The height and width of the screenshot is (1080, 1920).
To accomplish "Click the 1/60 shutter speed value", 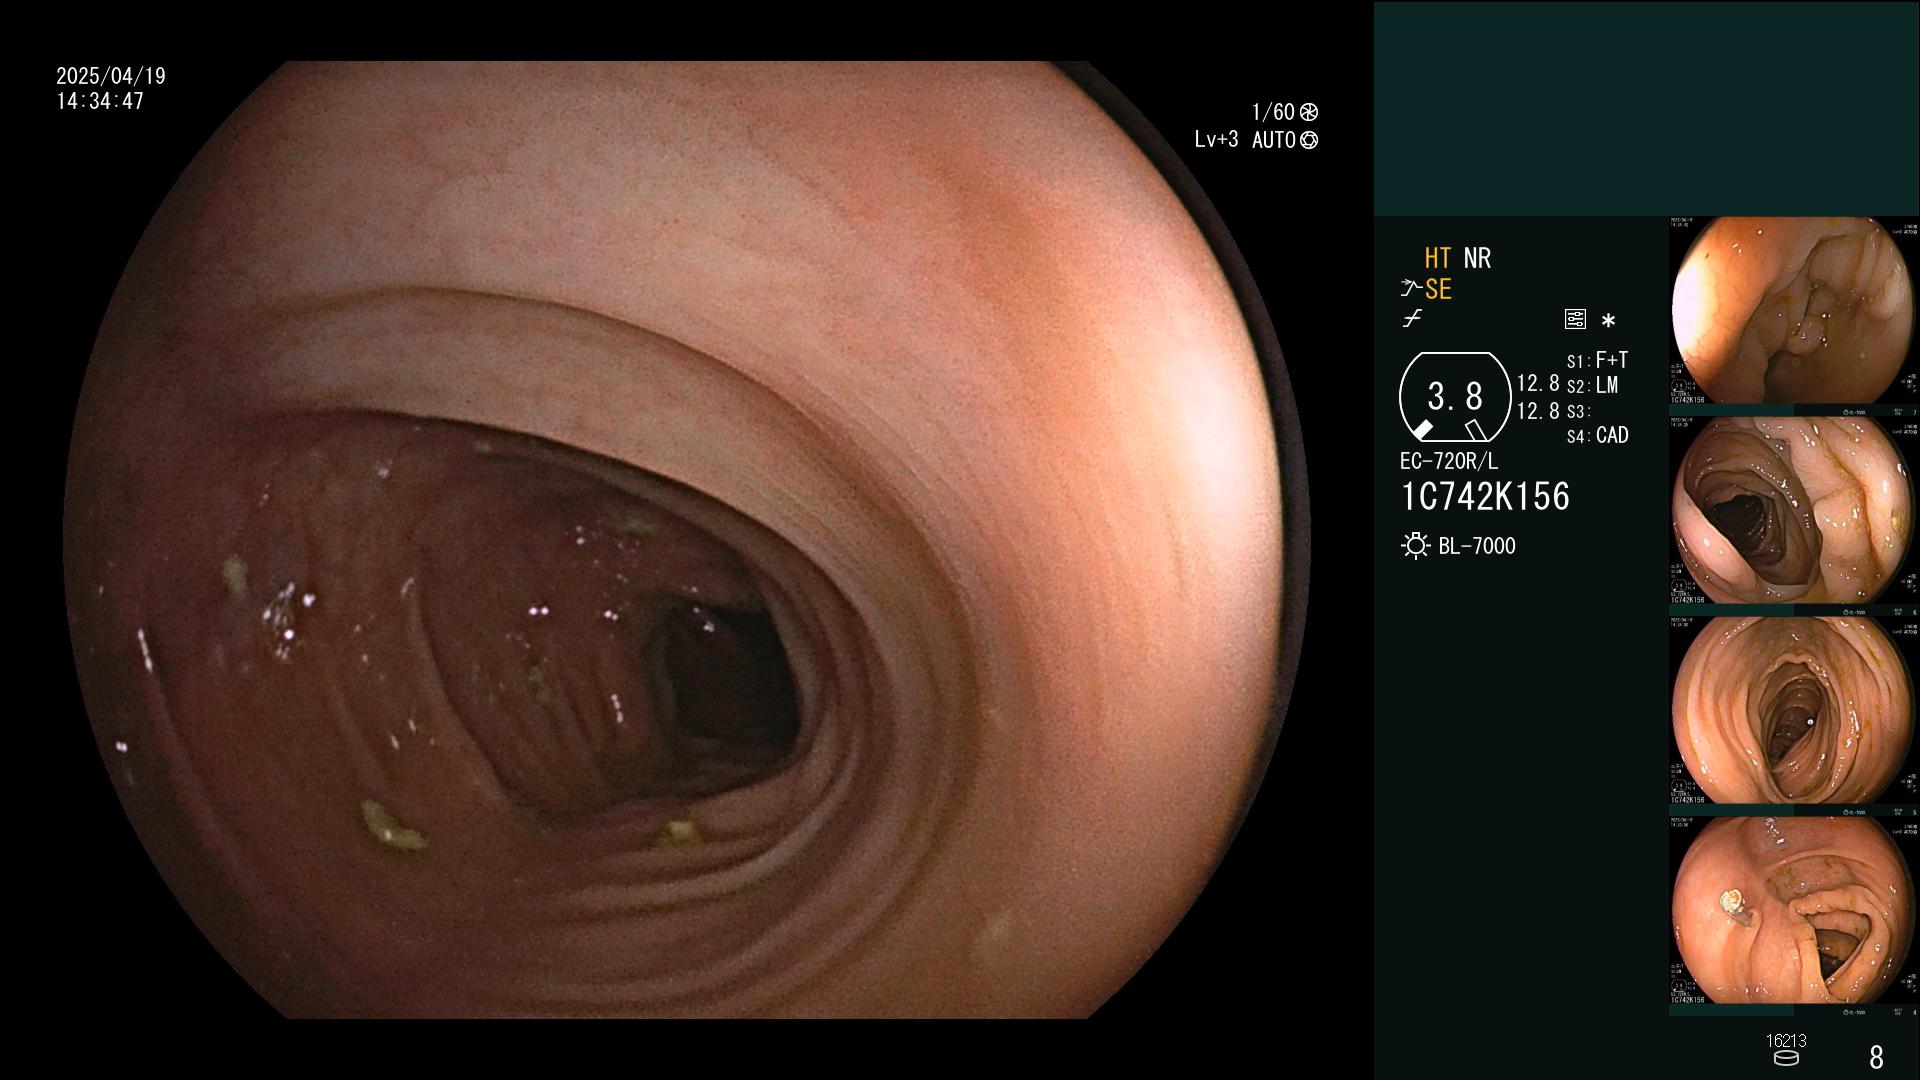I will (1273, 112).
